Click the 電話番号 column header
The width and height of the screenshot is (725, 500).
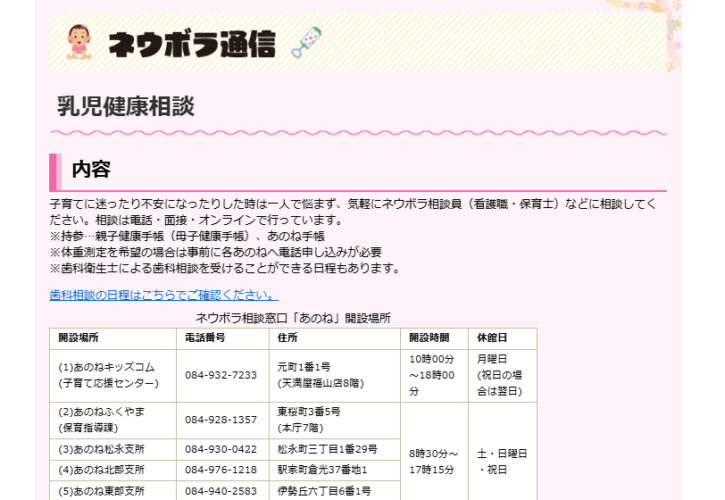point(205,338)
